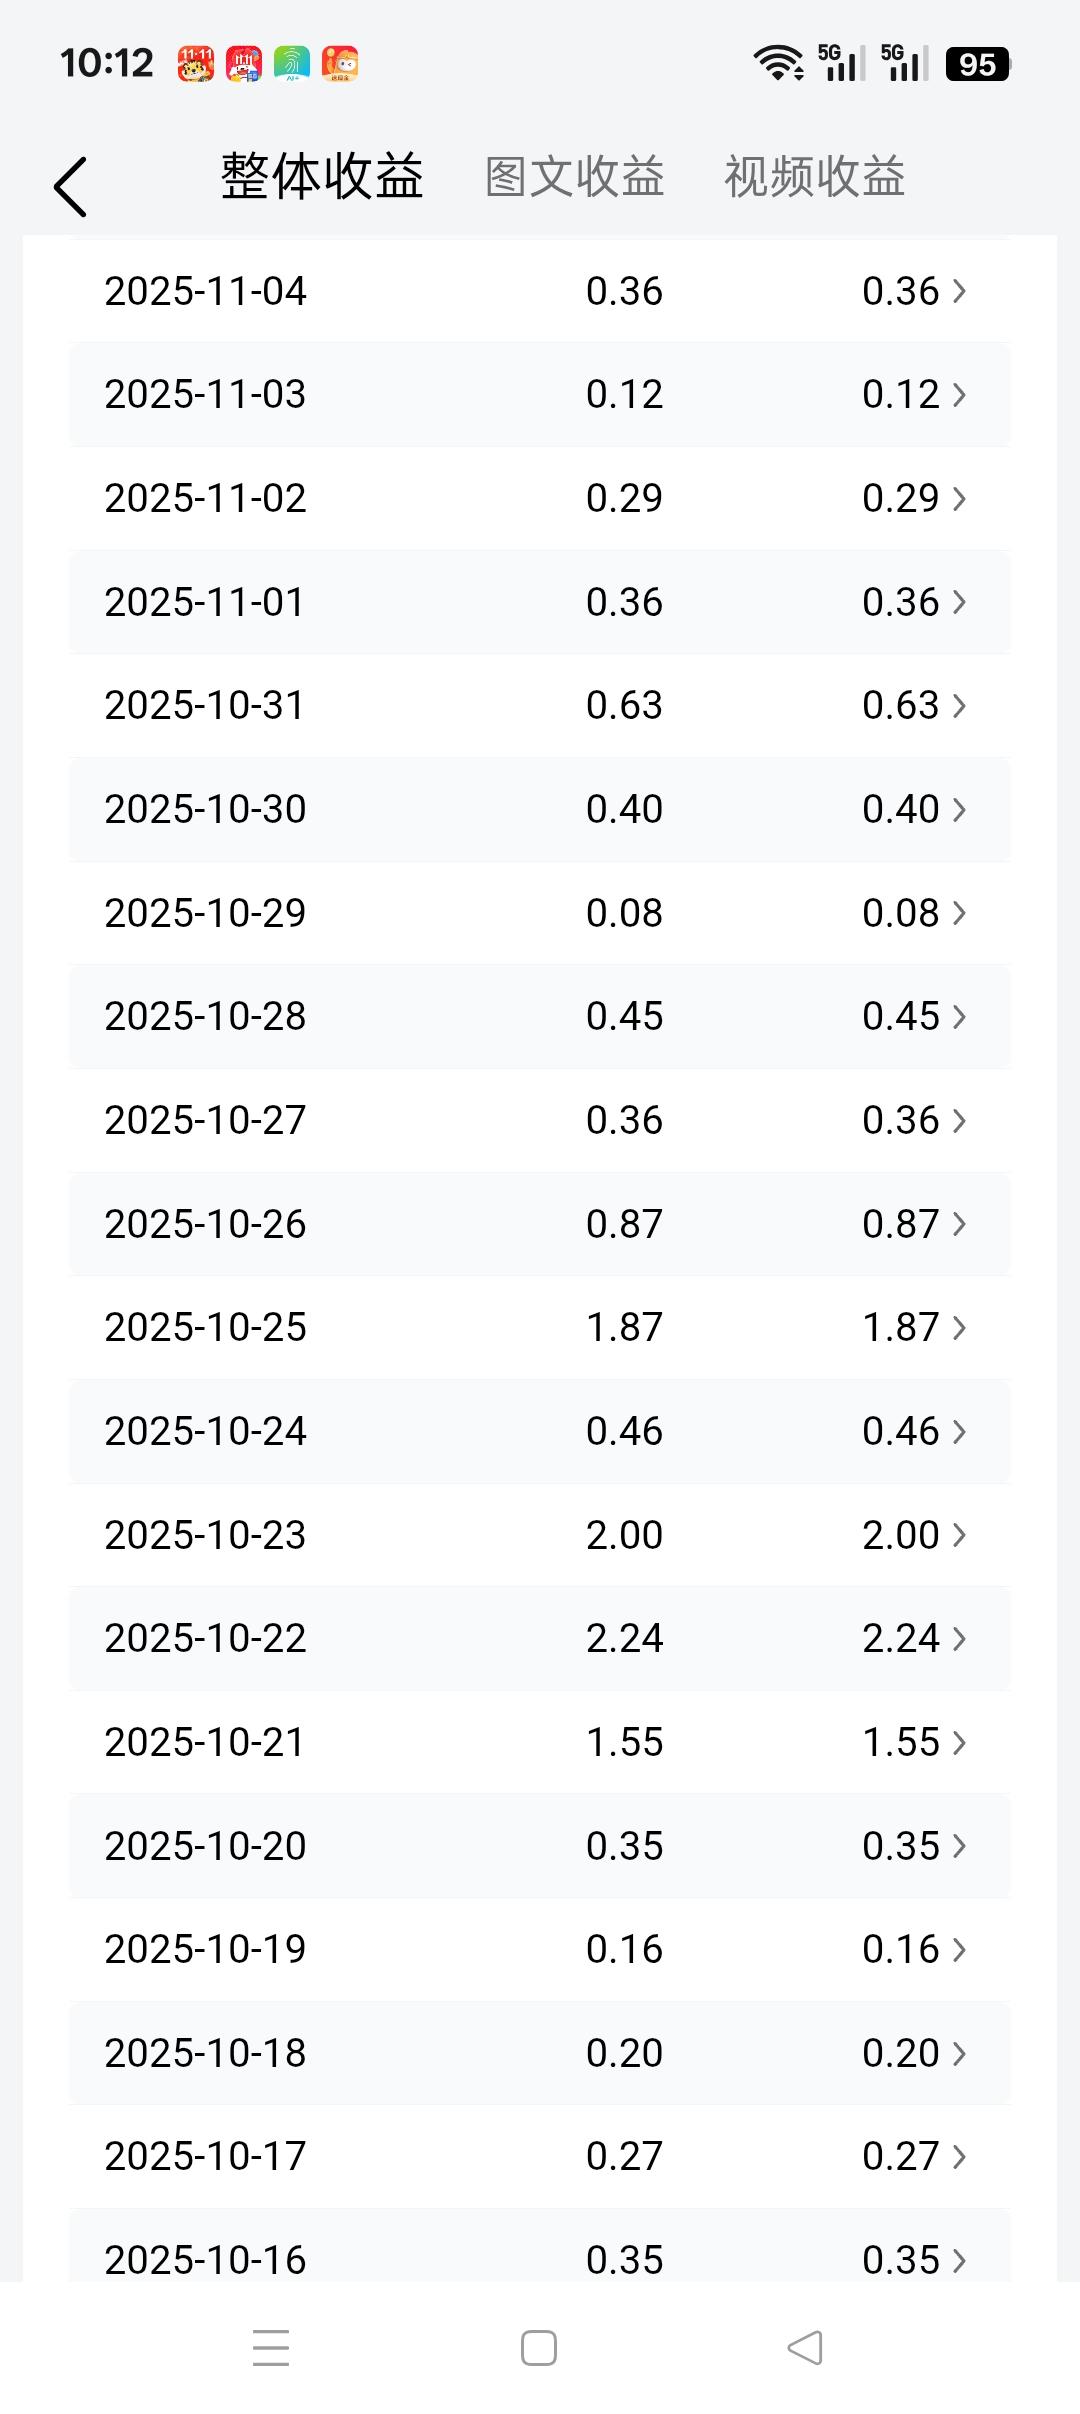Switch to the 图文收益 tab
This screenshot has height=2414, width=1080.
point(574,178)
